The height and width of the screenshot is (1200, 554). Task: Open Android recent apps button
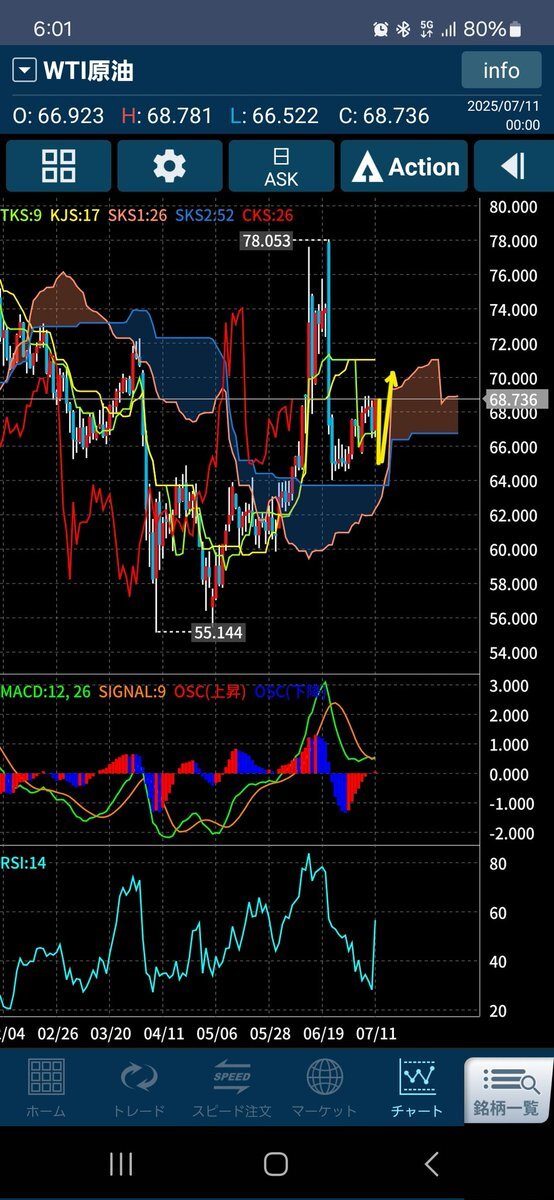click(120, 1163)
